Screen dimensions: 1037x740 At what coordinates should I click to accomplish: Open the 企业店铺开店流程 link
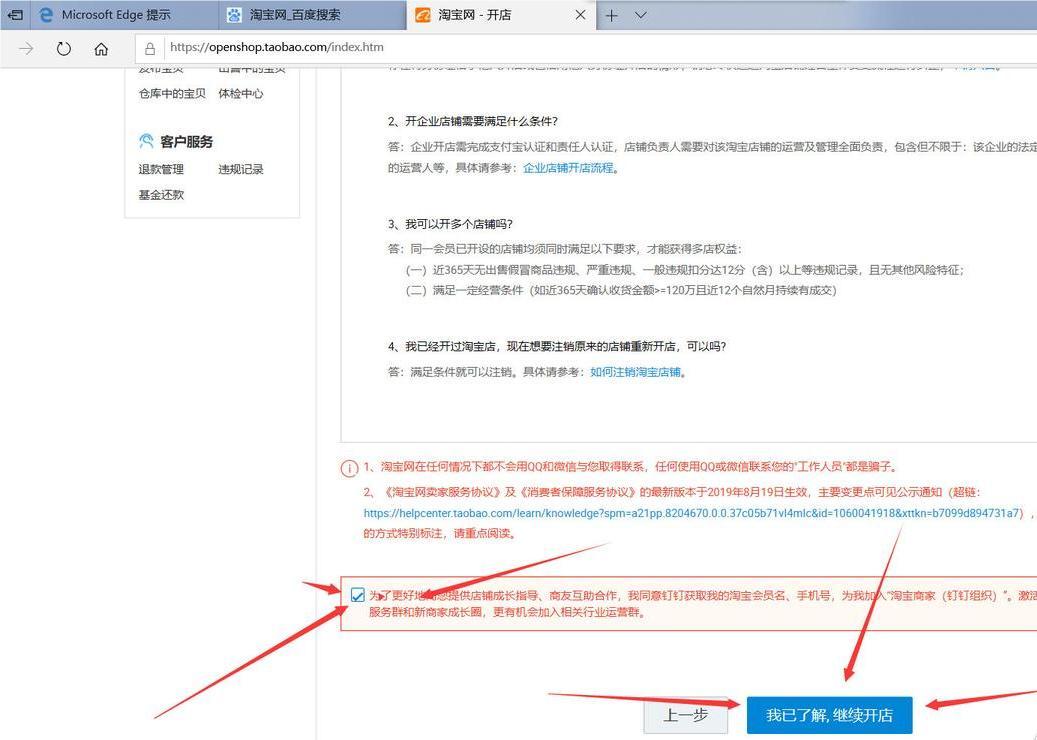coord(567,168)
